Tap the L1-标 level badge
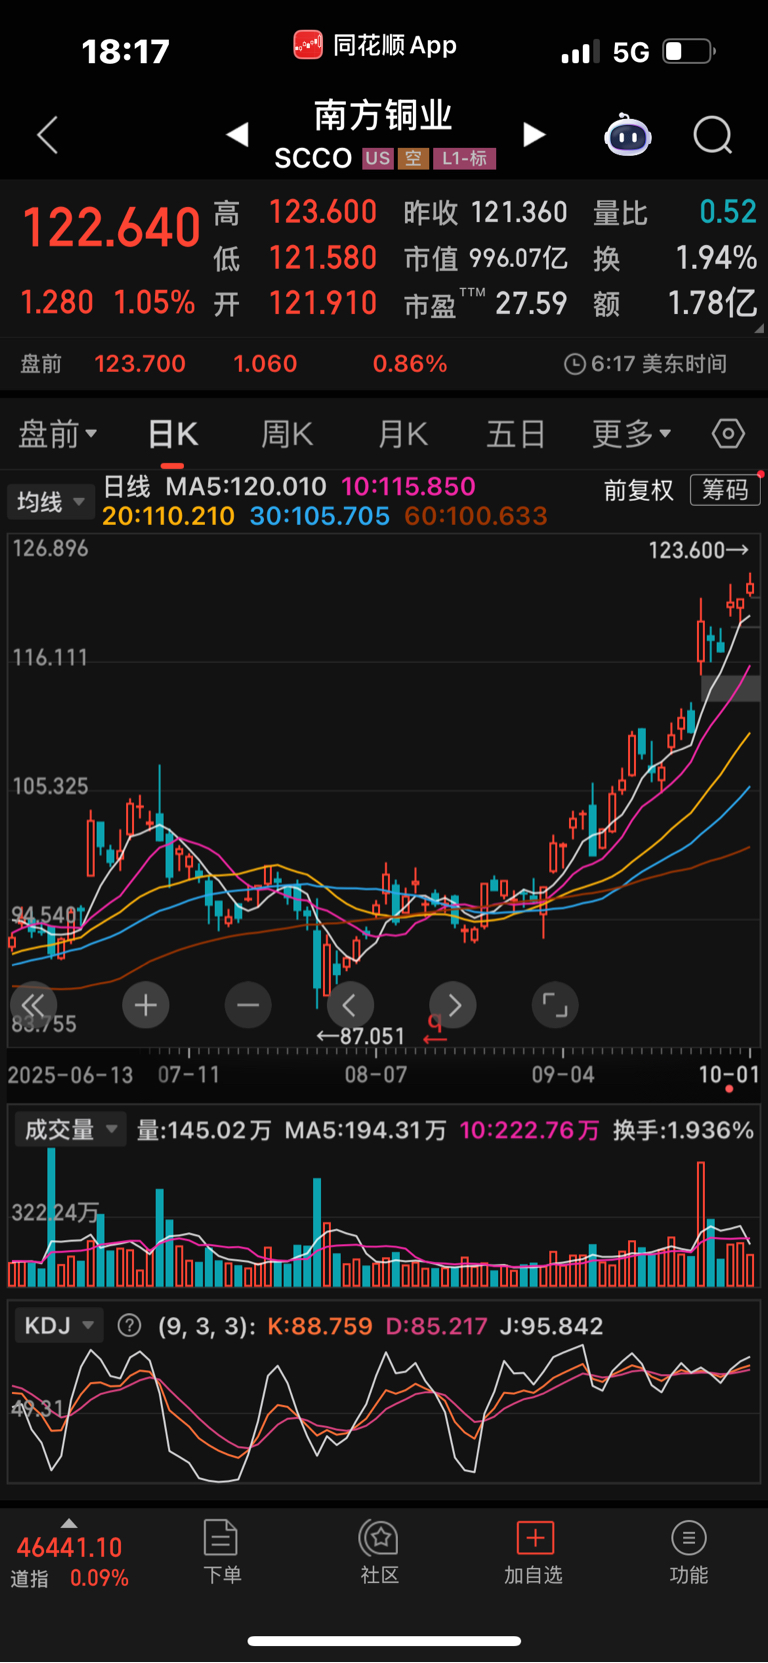Image resolution: width=768 pixels, height=1663 pixels. 464,158
